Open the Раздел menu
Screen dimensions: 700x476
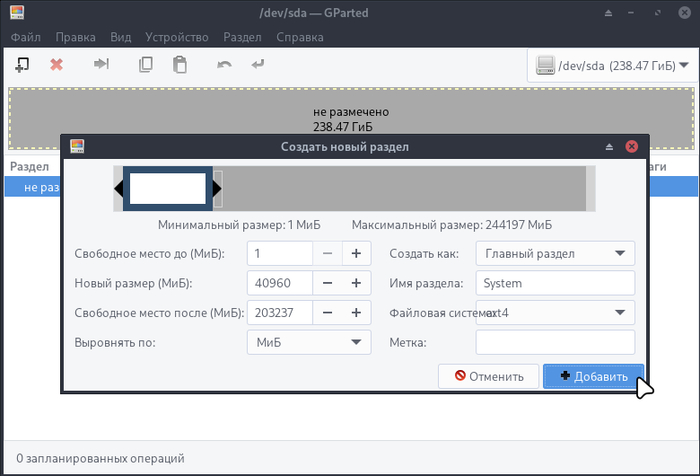point(241,37)
